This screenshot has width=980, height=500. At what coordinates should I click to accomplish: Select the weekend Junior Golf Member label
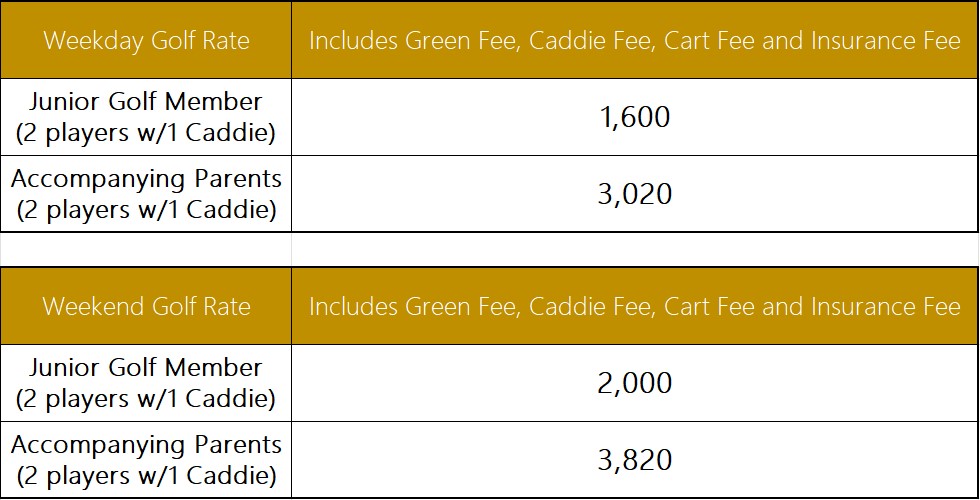pos(146,367)
